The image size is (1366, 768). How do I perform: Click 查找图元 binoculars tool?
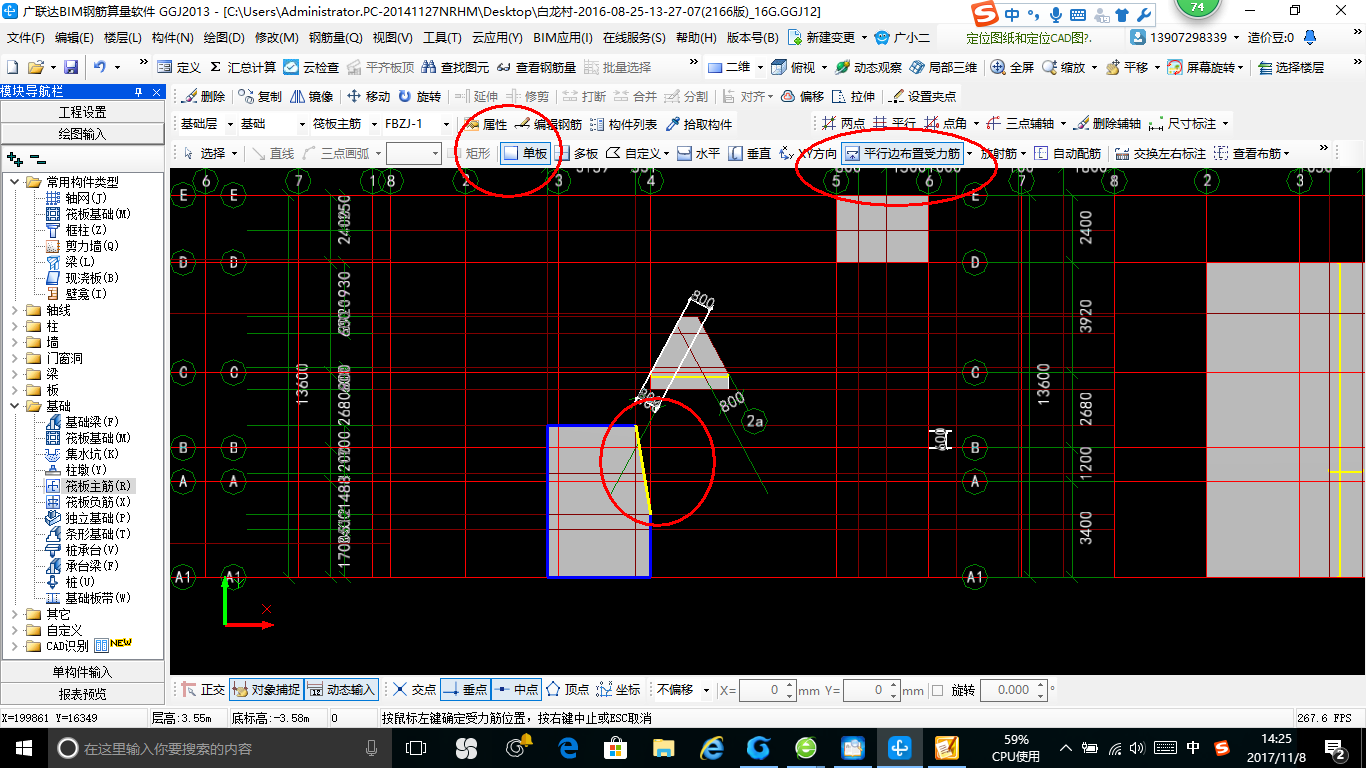tap(455, 67)
